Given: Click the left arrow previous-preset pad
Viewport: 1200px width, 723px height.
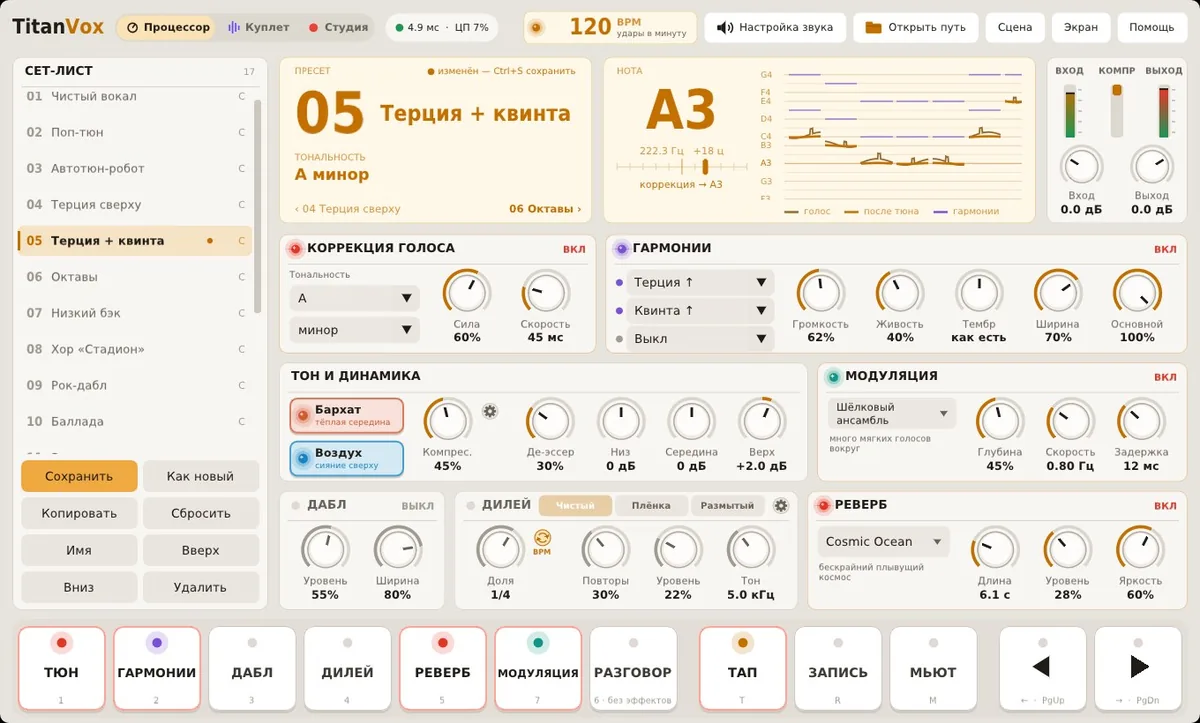Looking at the screenshot, I should [x=1043, y=667].
